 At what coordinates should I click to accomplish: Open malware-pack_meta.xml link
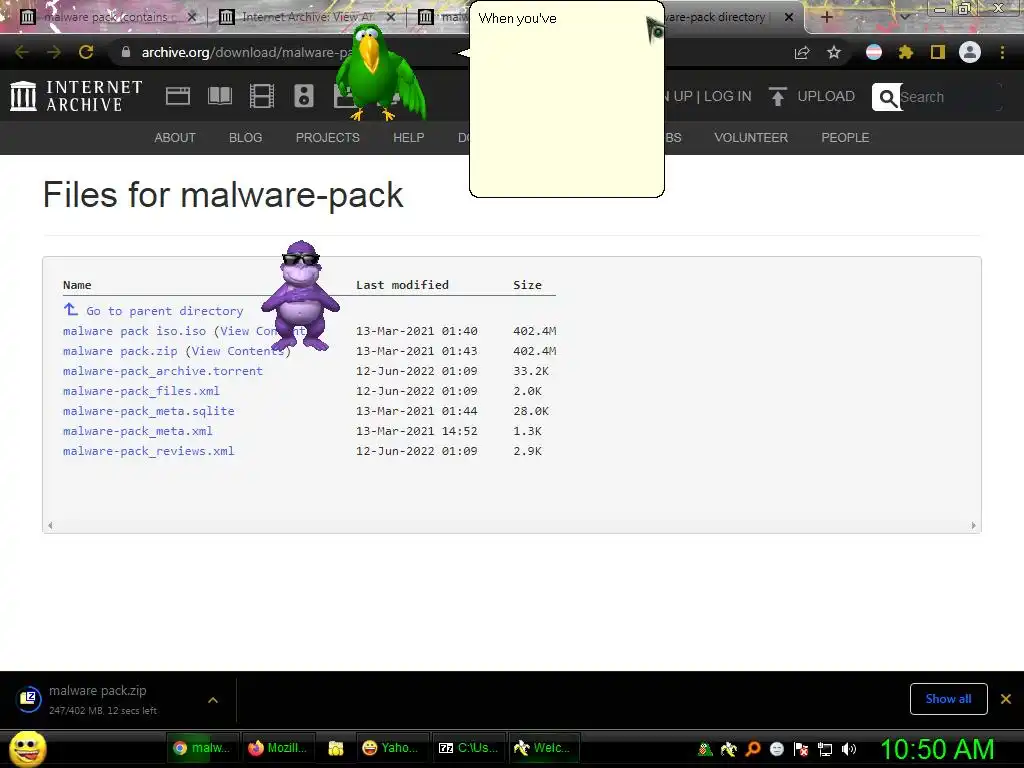(x=138, y=431)
